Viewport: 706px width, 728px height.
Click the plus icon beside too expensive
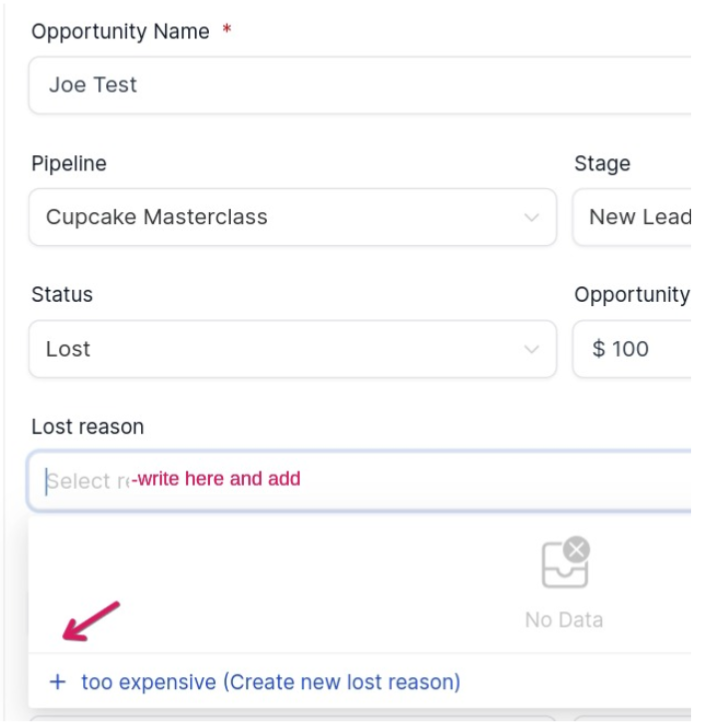pyautogui.click(x=58, y=682)
